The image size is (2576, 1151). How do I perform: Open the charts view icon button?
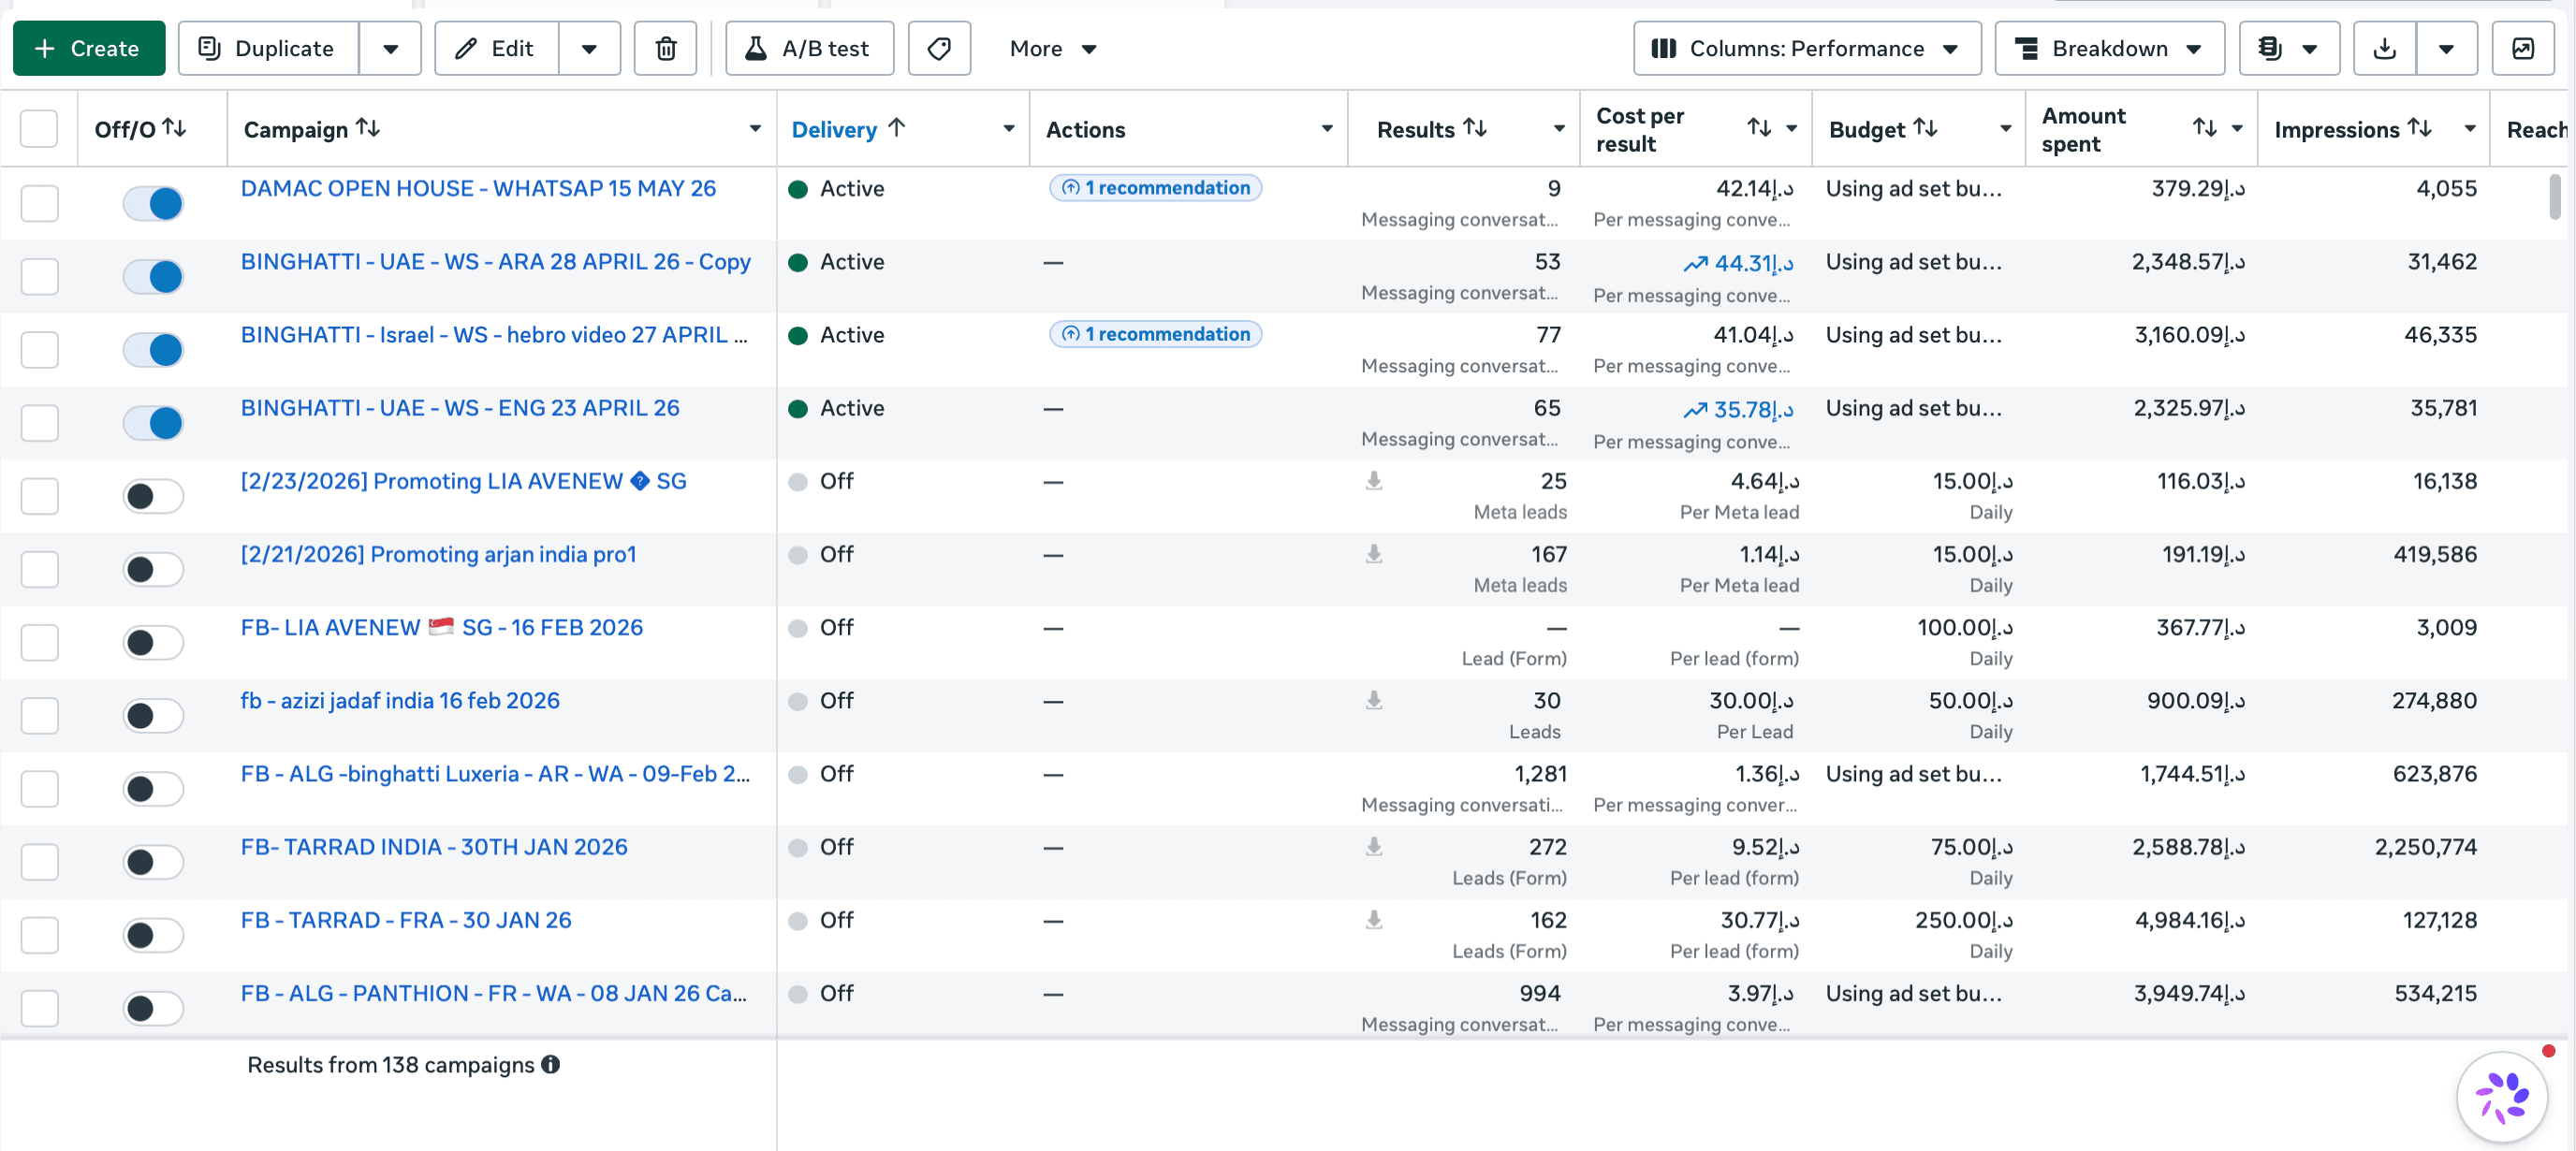point(2523,48)
